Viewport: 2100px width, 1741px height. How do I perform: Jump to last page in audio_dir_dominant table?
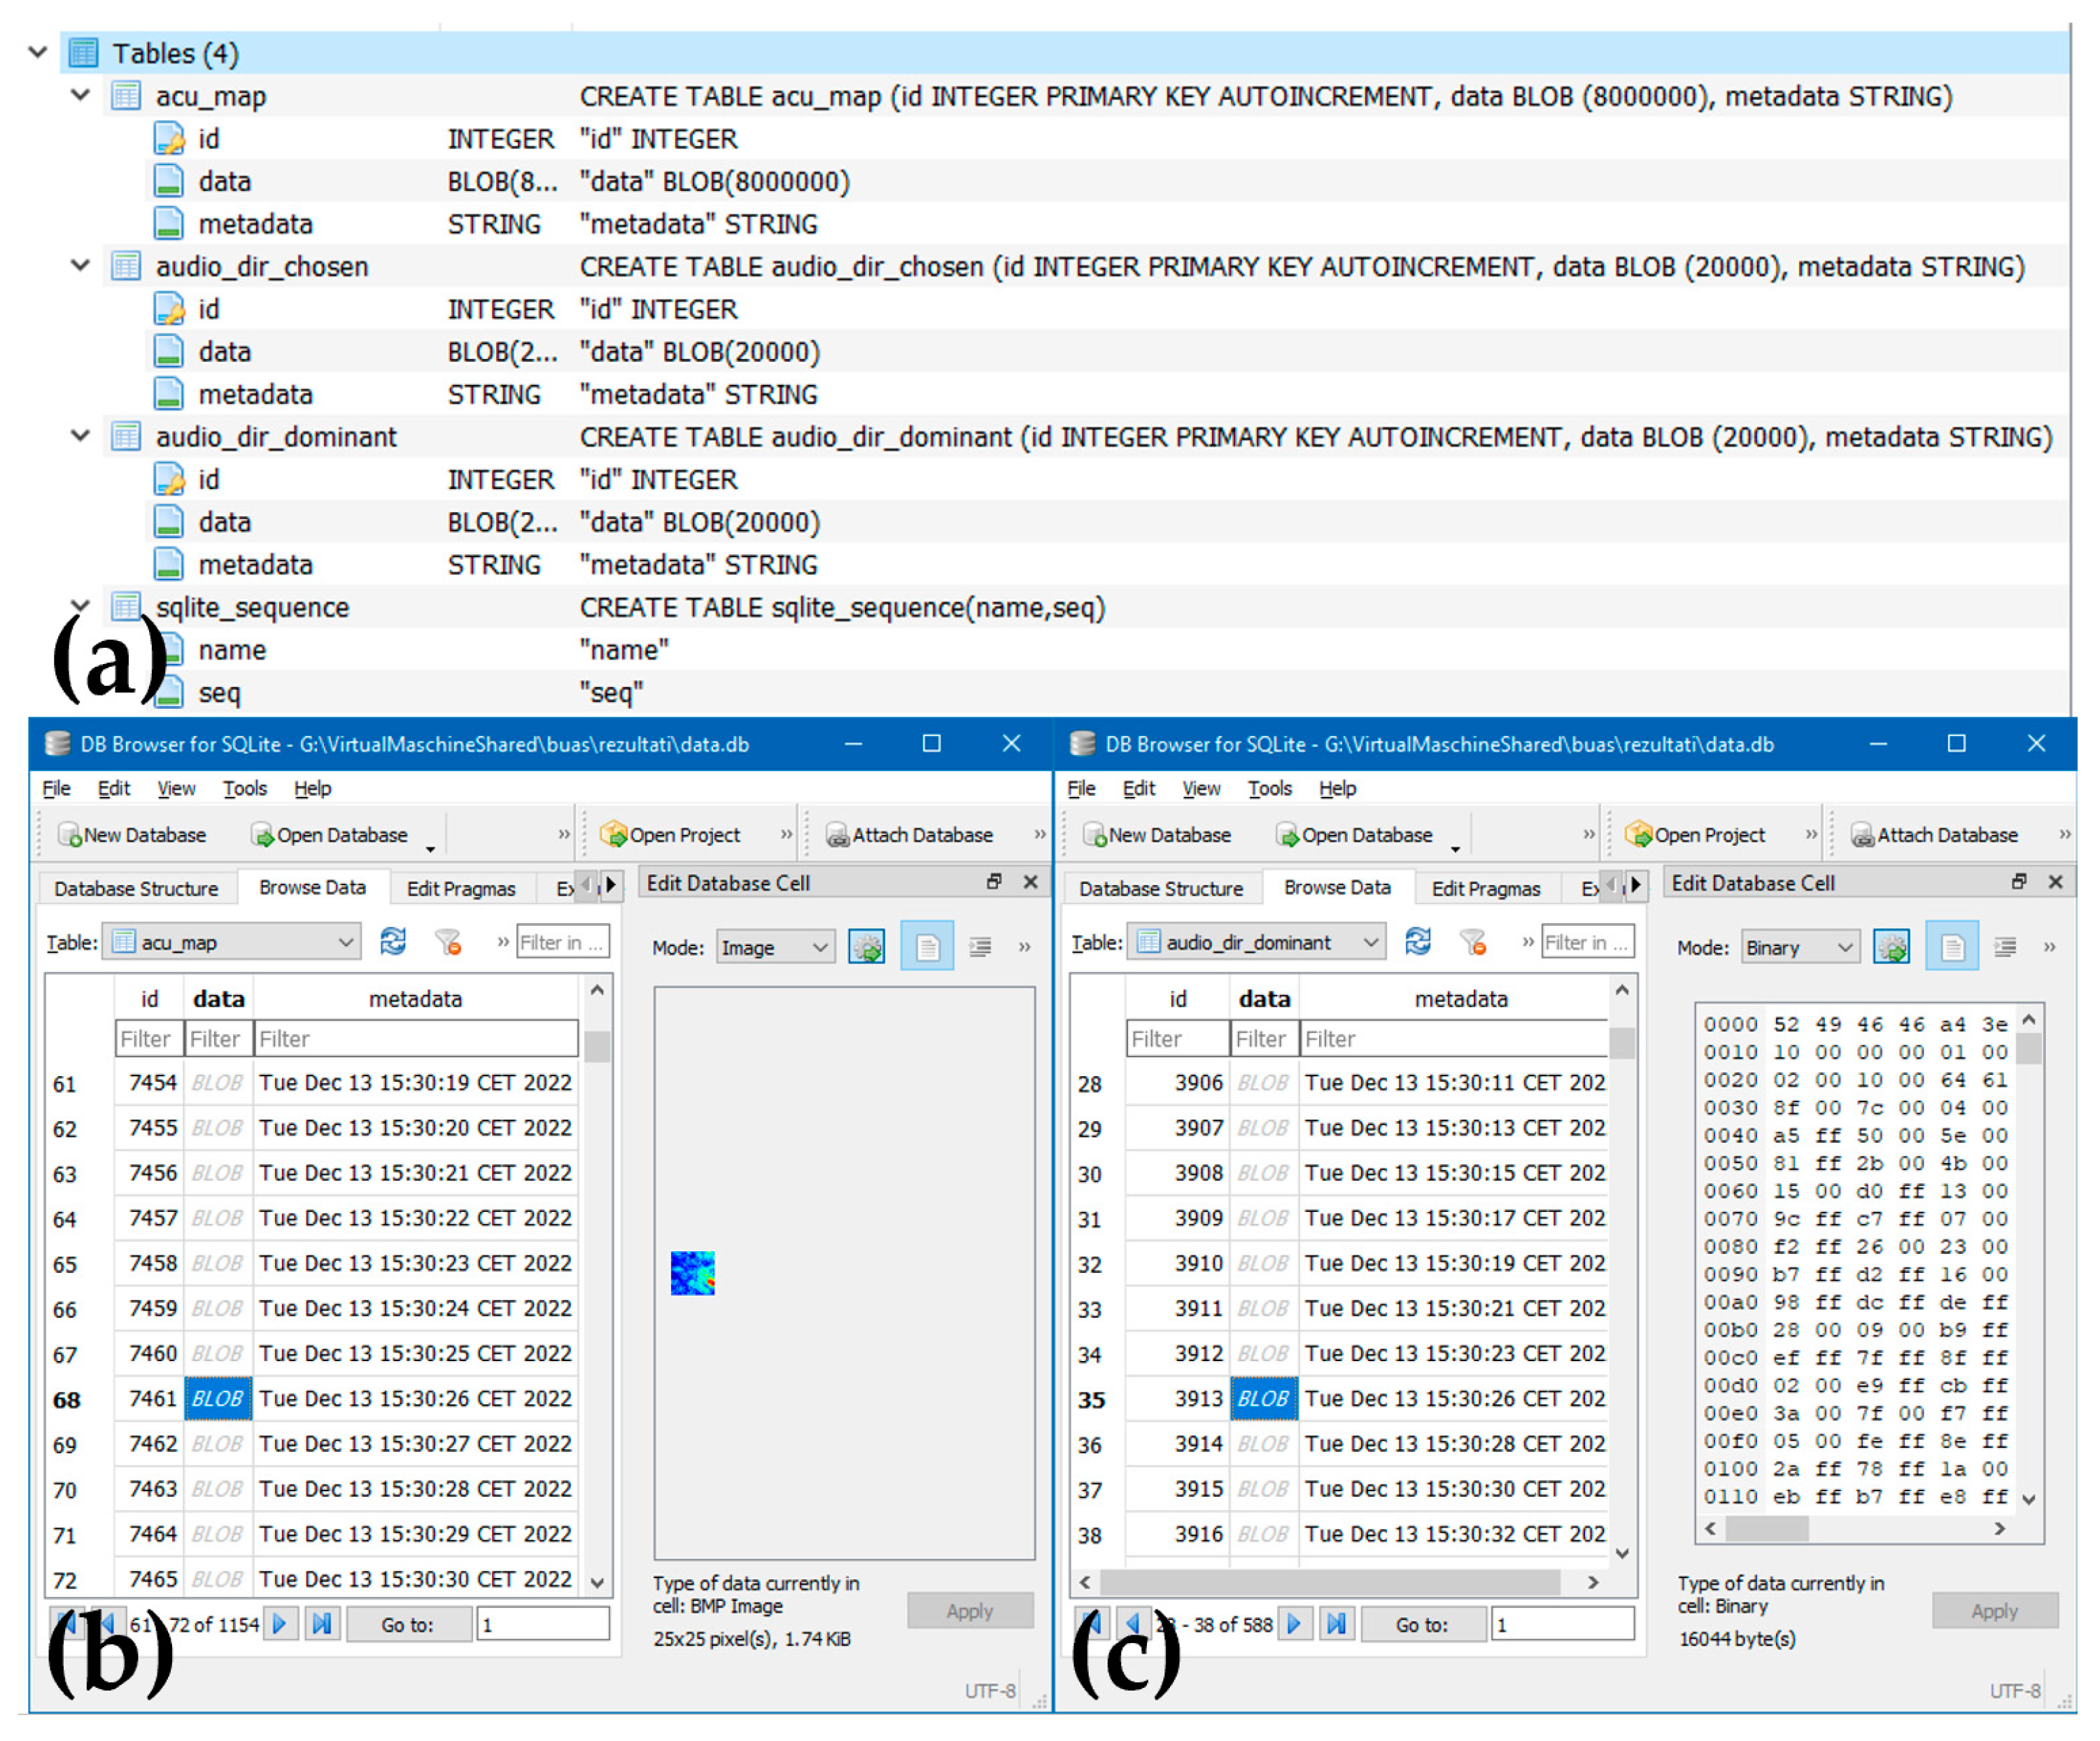click(x=1337, y=1624)
